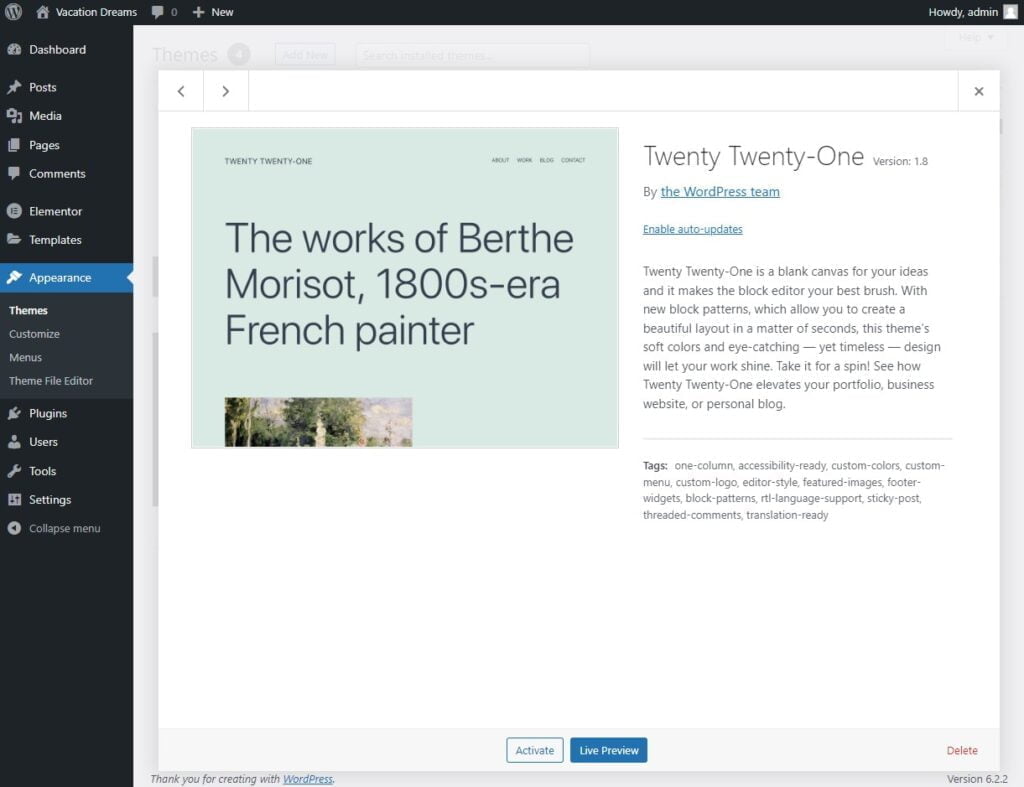Click the Collapse menu arrow icon
This screenshot has height=787, width=1024.
[x=14, y=528]
